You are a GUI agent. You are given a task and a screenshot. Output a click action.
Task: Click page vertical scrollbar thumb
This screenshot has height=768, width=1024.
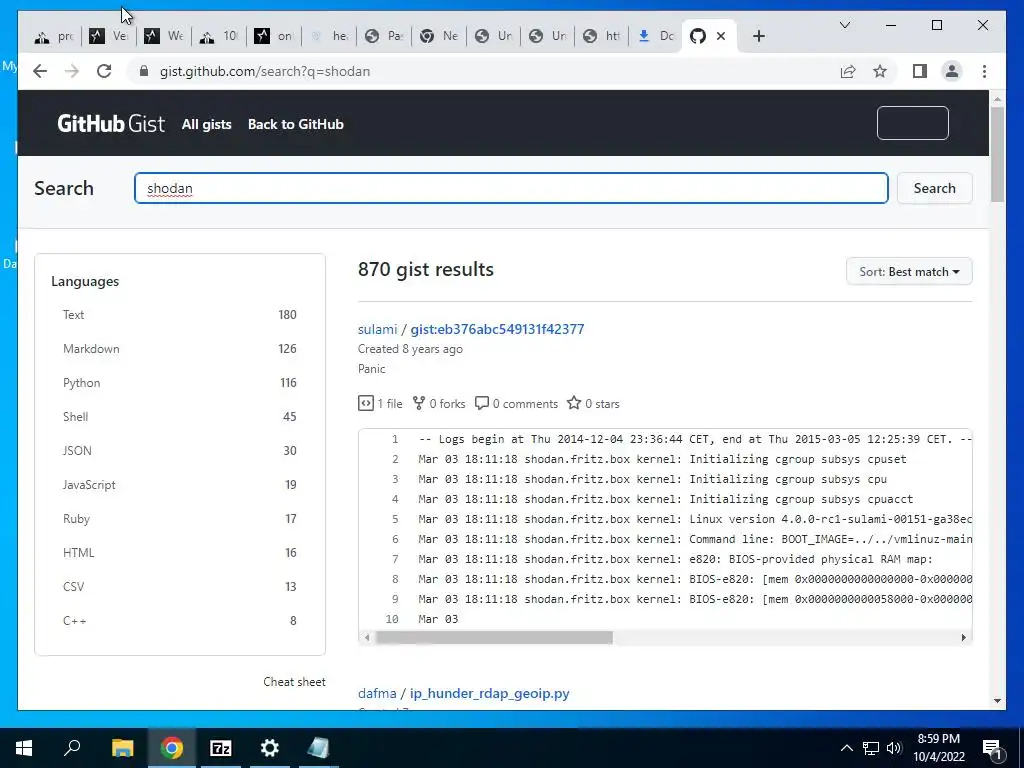click(997, 154)
